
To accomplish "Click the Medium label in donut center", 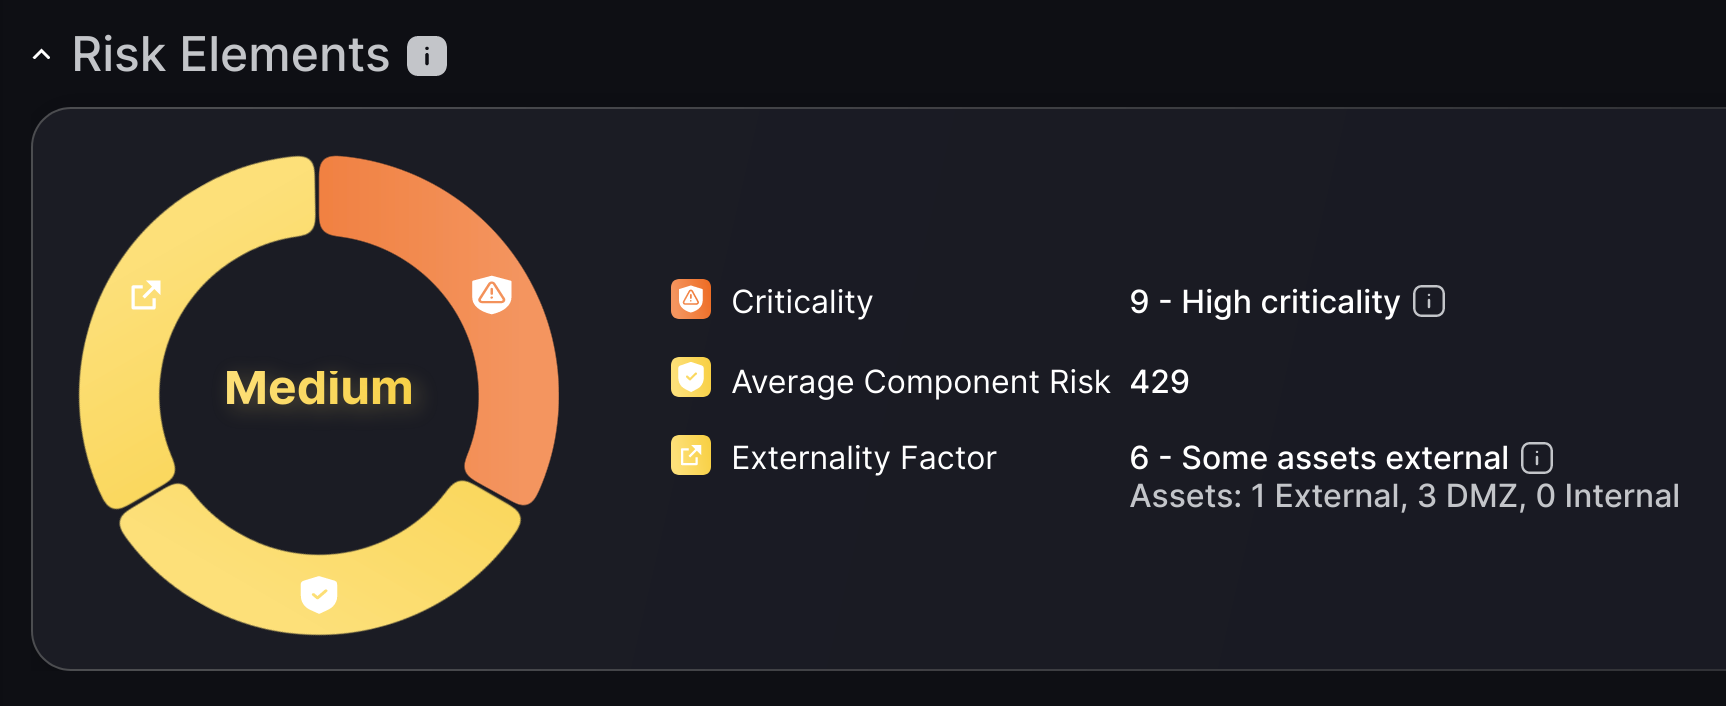I will [319, 388].
